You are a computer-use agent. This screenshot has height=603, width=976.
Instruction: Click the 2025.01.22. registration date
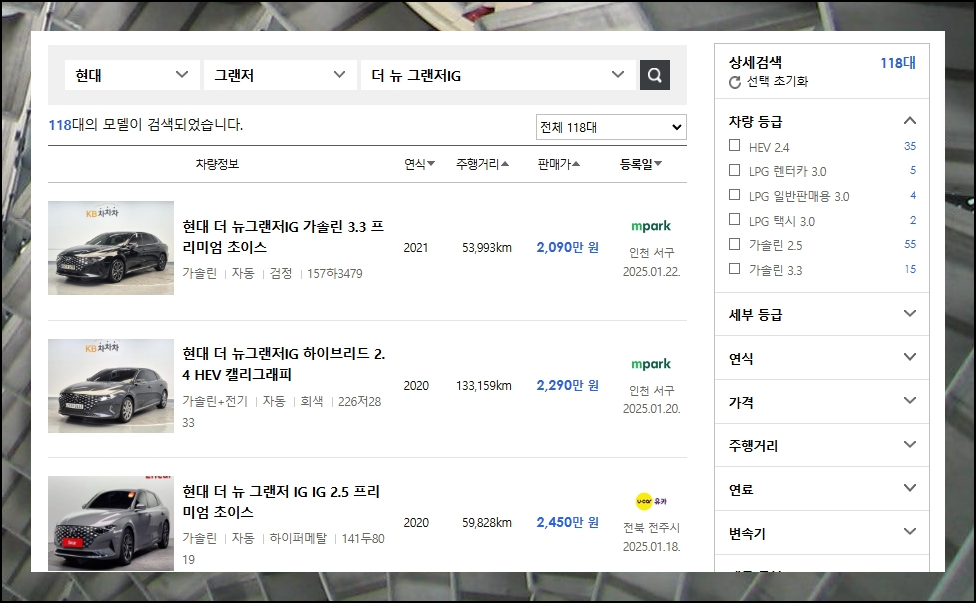(651, 272)
